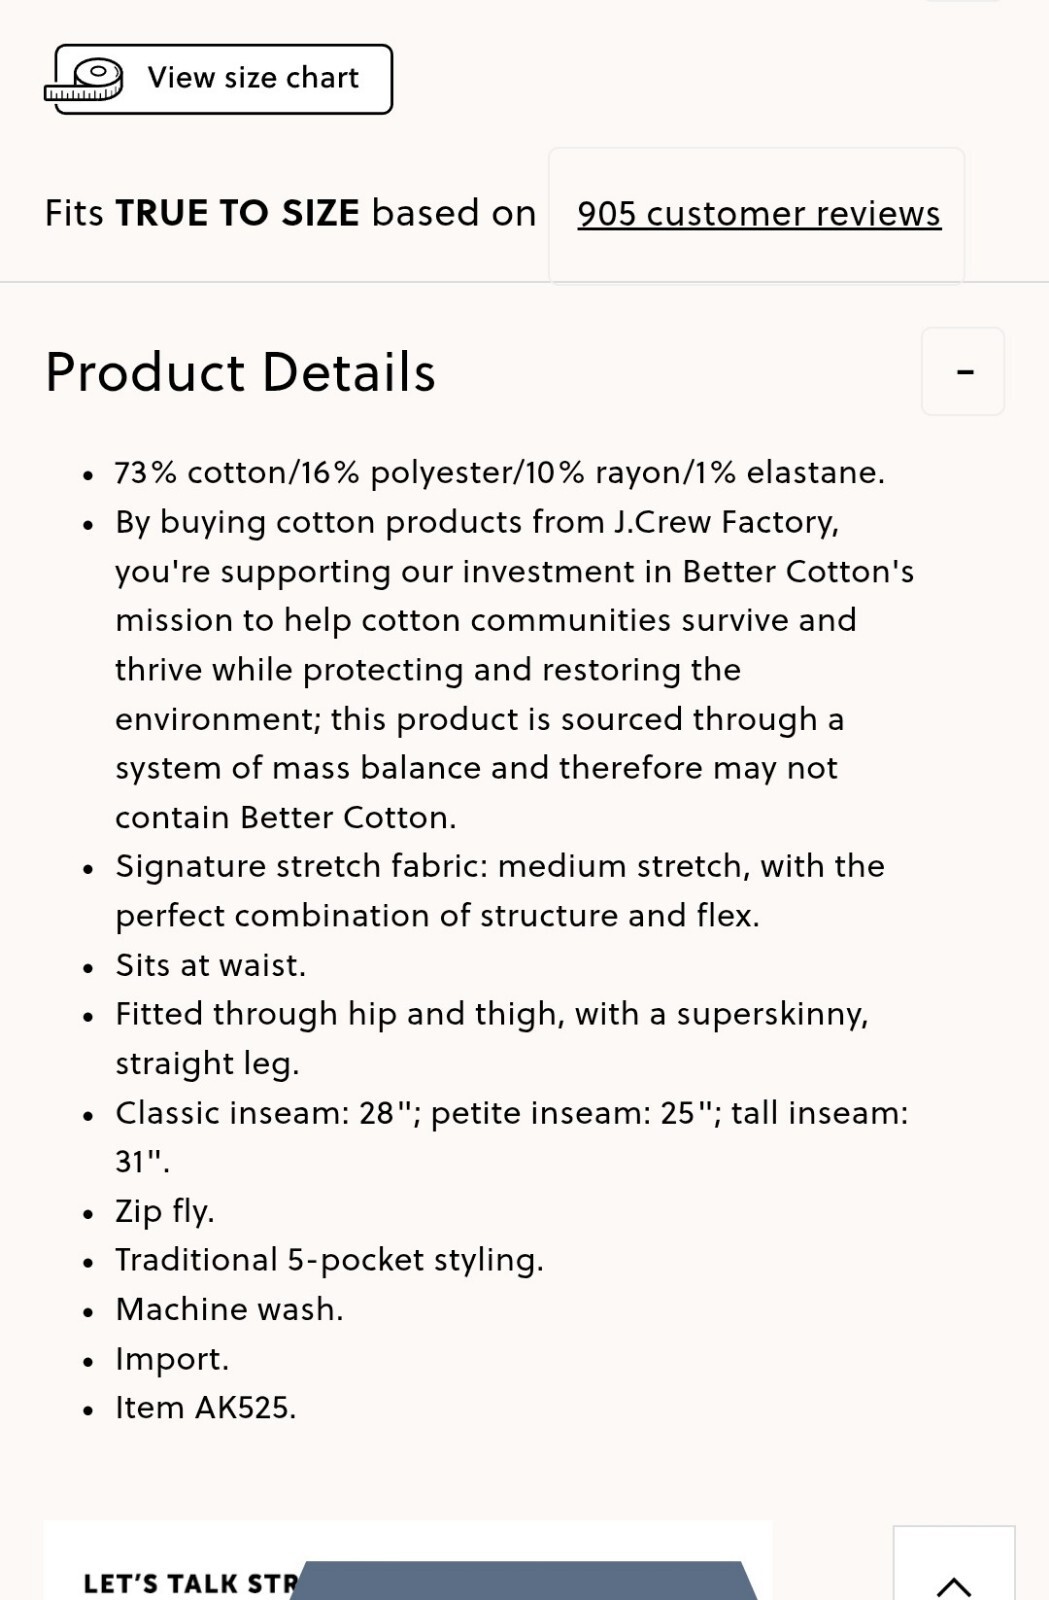
Task: Click the Traditional 5-pocket styling bullet
Action: coord(330,1260)
